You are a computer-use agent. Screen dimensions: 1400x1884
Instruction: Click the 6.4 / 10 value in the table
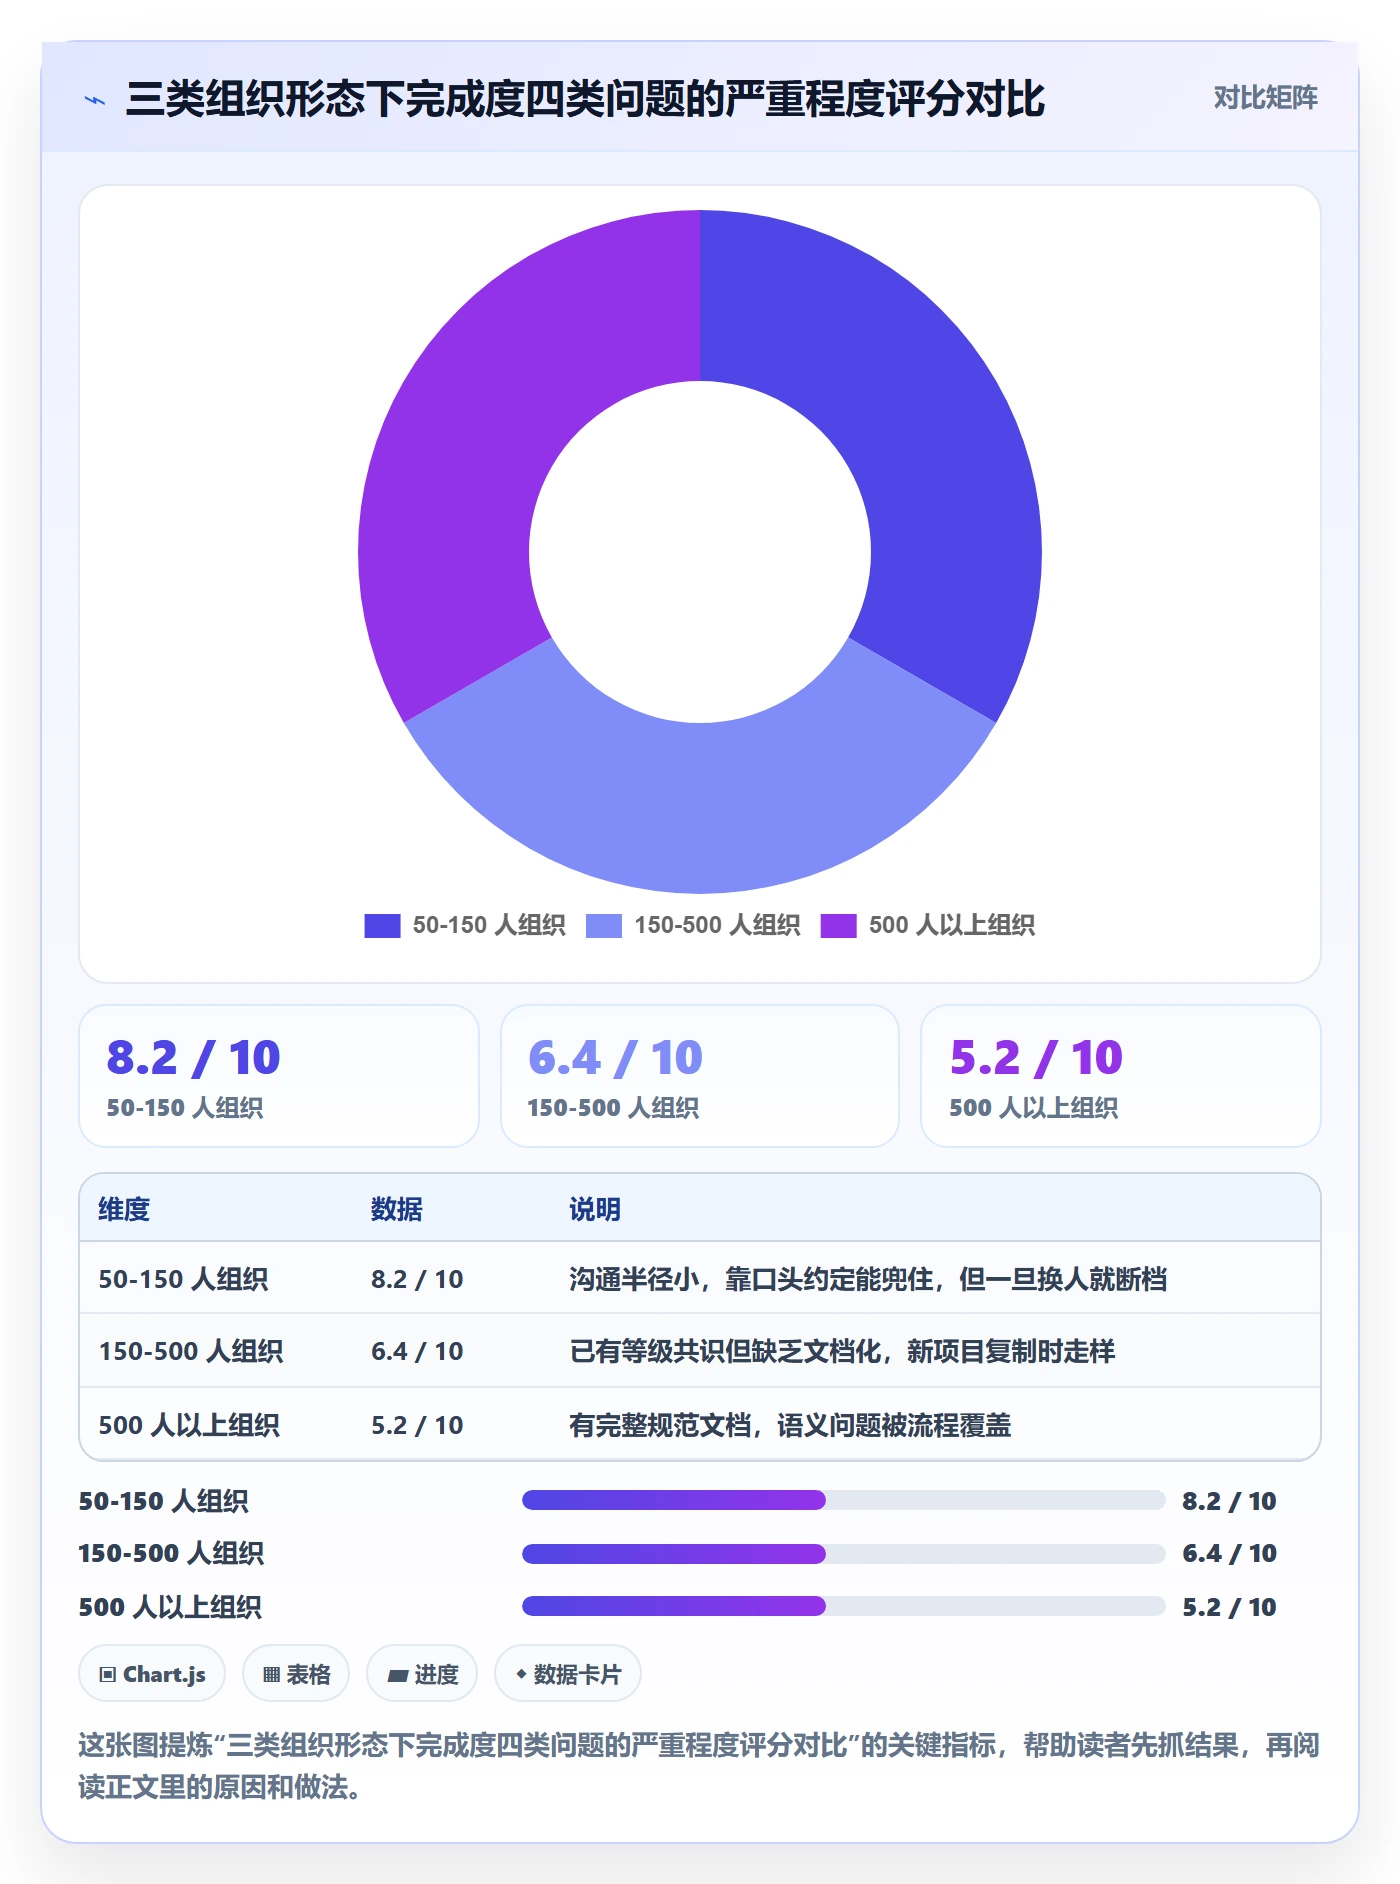[417, 1351]
